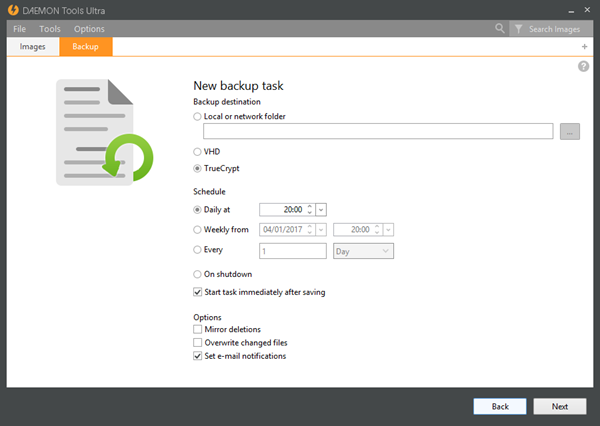Screen dimensions: 600x426
Task: Uncheck Start task immediately after saving
Action: click(x=197, y=292)
